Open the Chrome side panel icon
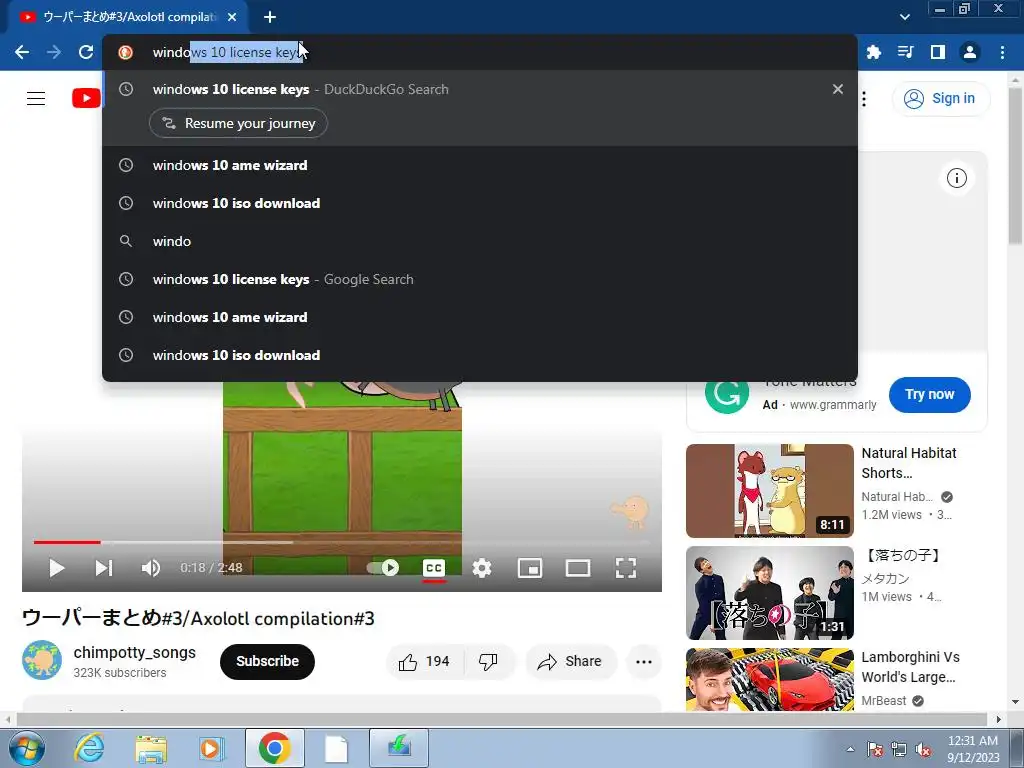Screen dimensions: 1024x768 pos(938,52)
